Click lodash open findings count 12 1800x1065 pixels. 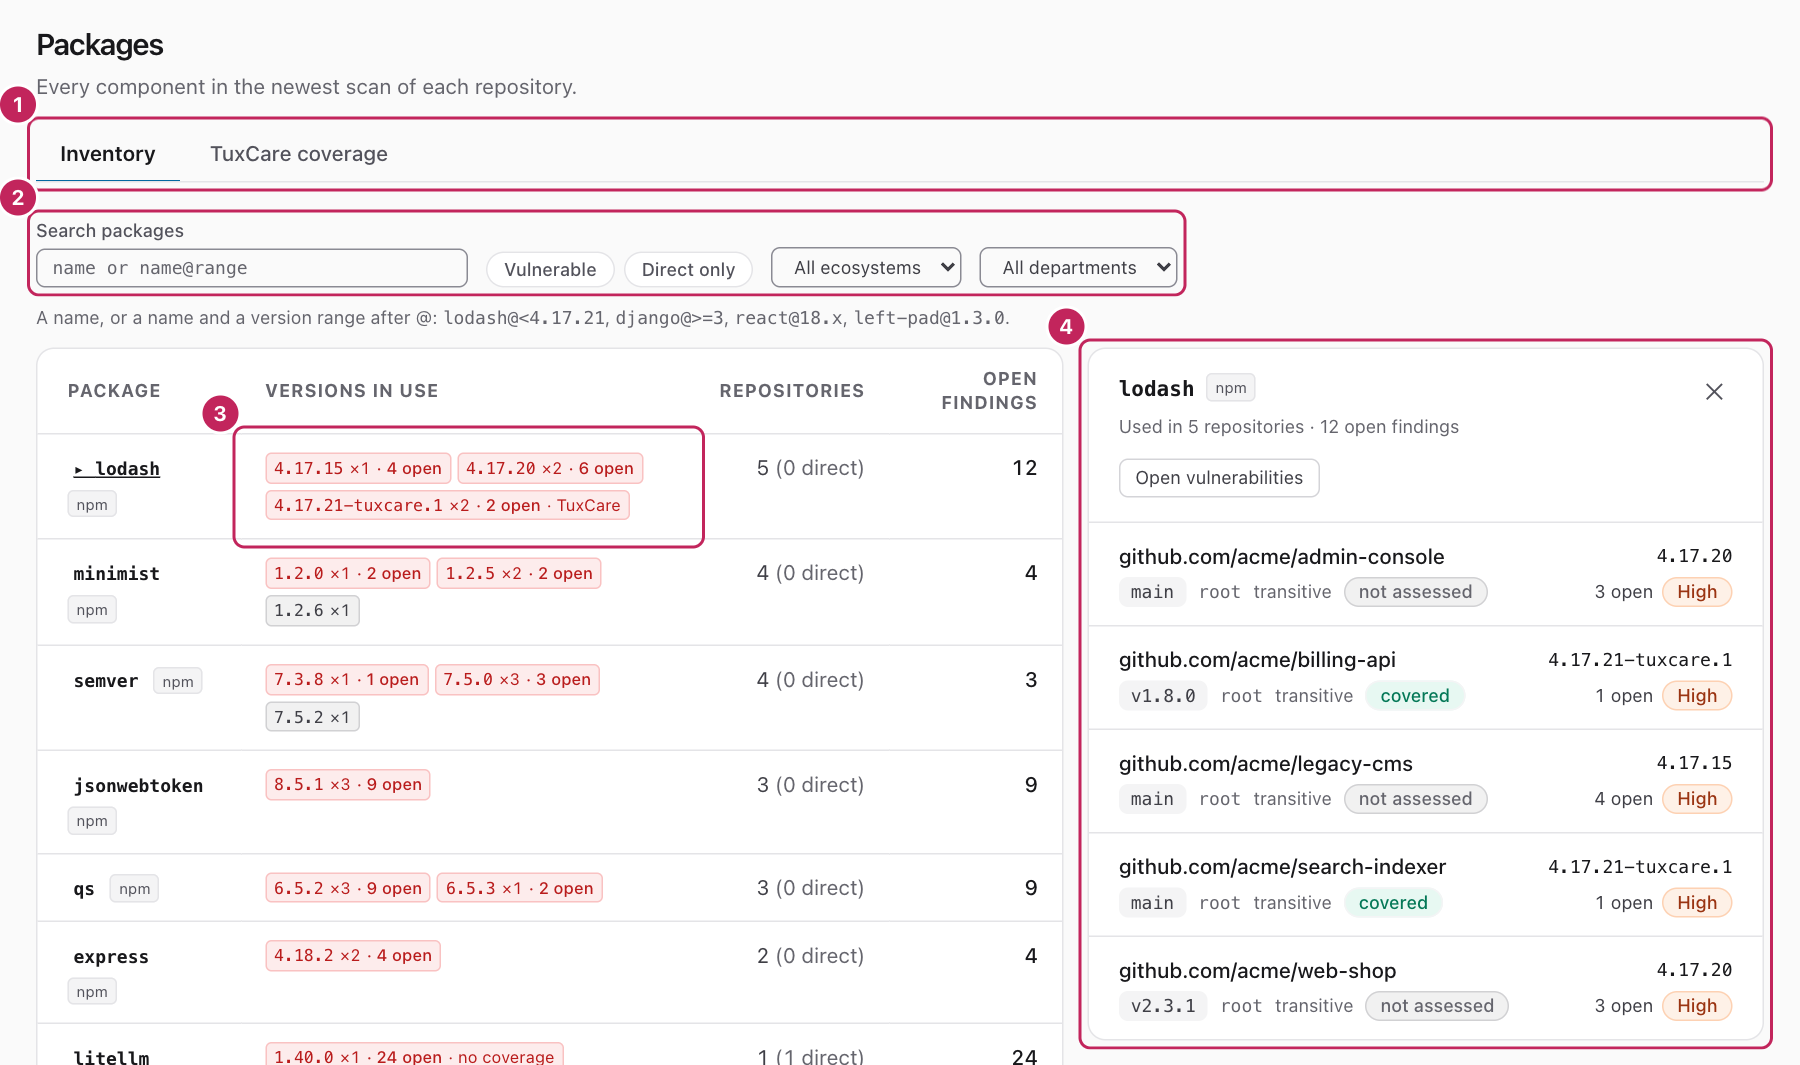(x=1024, y=468)
